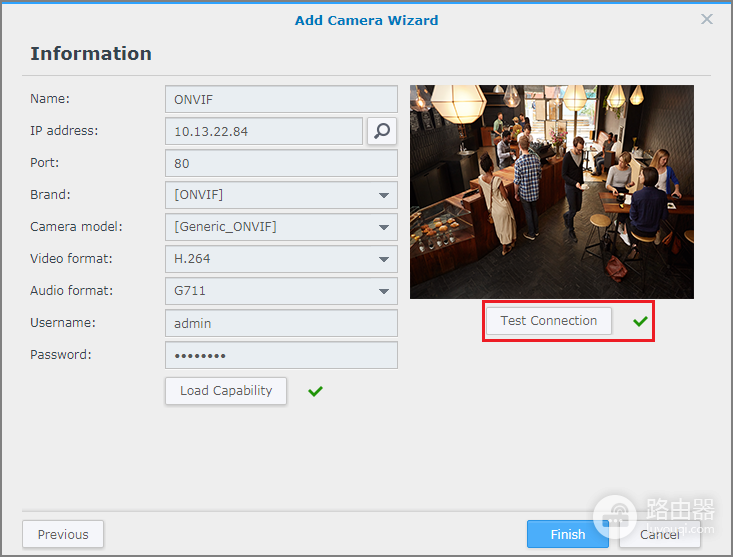This screenshot has width=733, height=557.
Task: Click the 'Audio format:' label
Action: pyautogui.click(x=72, y=291)
